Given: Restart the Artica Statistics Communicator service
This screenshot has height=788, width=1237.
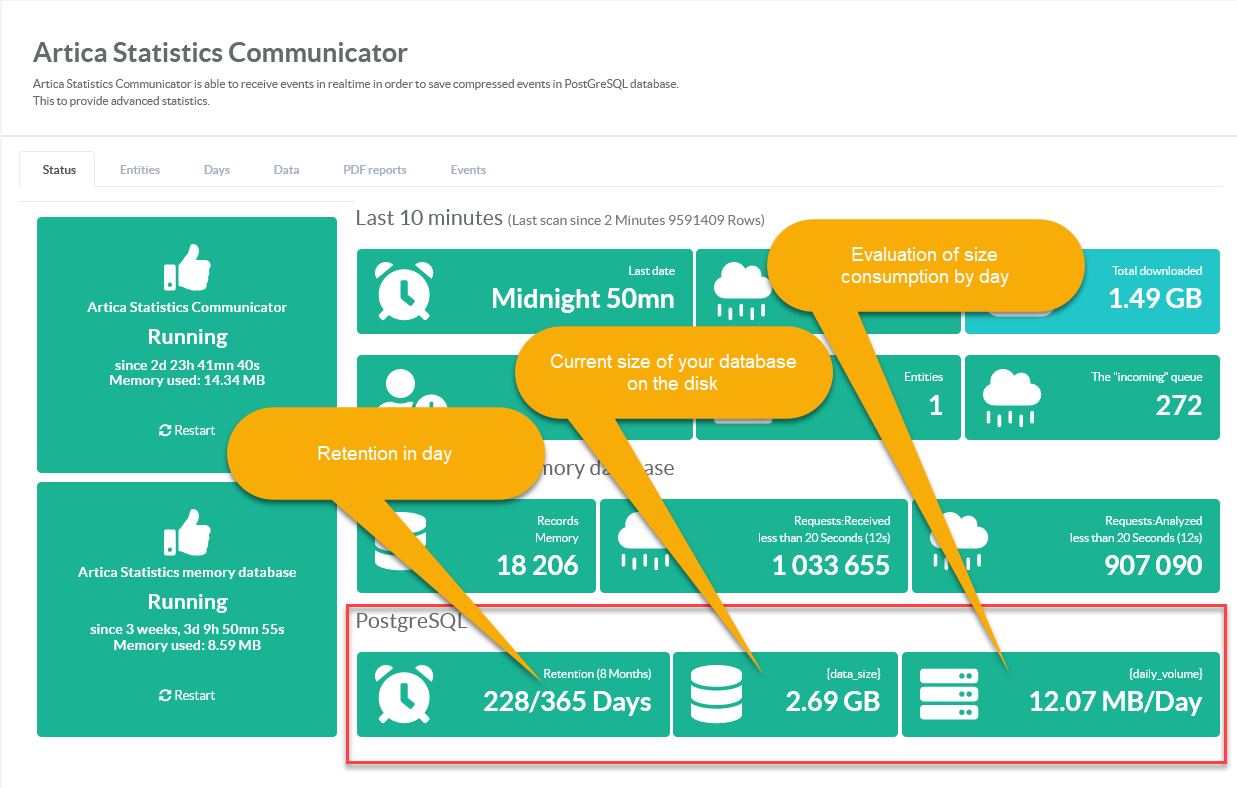Looking at the screenshot, I should [x=187, y=430].
